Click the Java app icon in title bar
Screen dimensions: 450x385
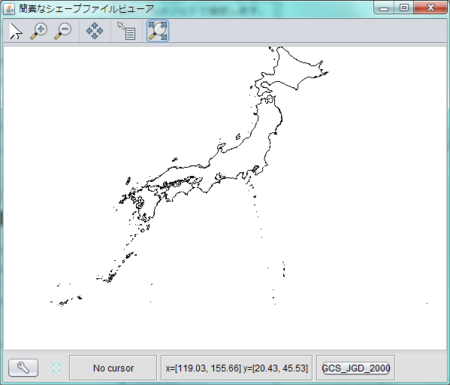pos(9,8)
